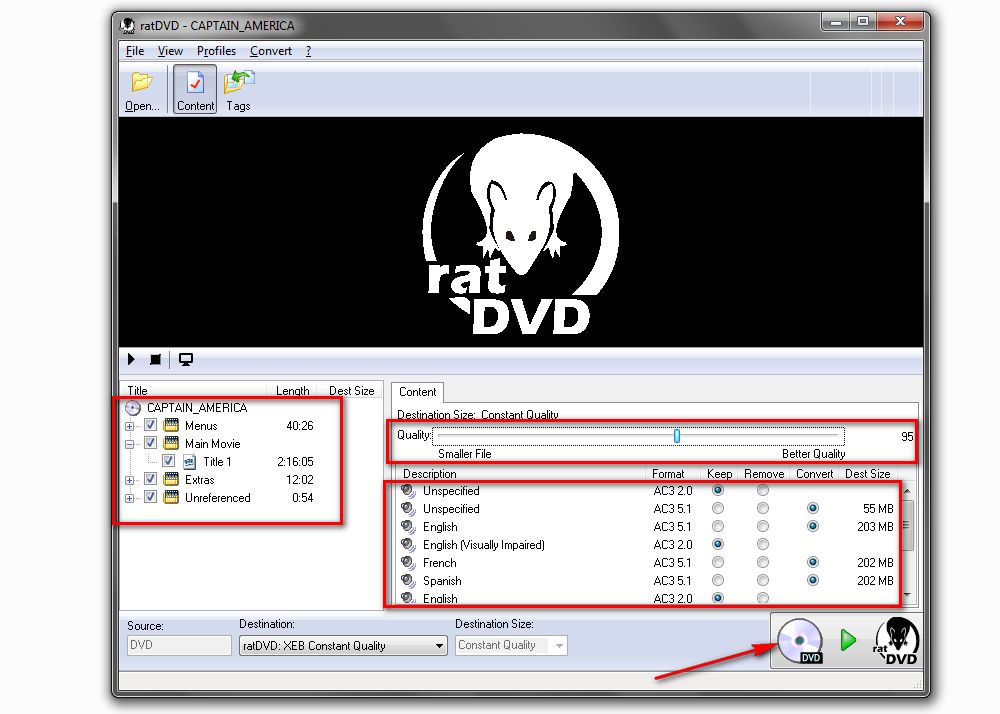Screen dimensions: 1000x714
Task: Click audio icon of Unspecified AC3 2.0 track
Action: click(408, 491)
